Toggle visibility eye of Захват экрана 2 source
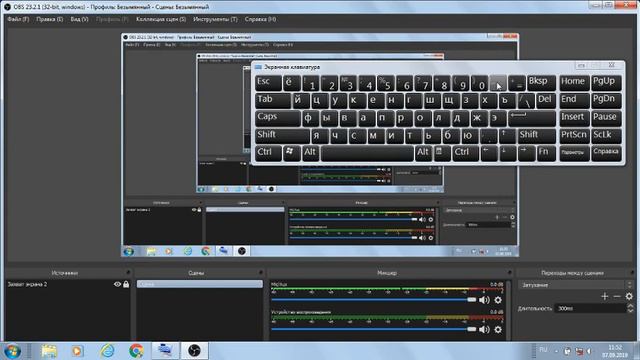The height and width of the screenshot is (360, 640). [x=117, y=284]
